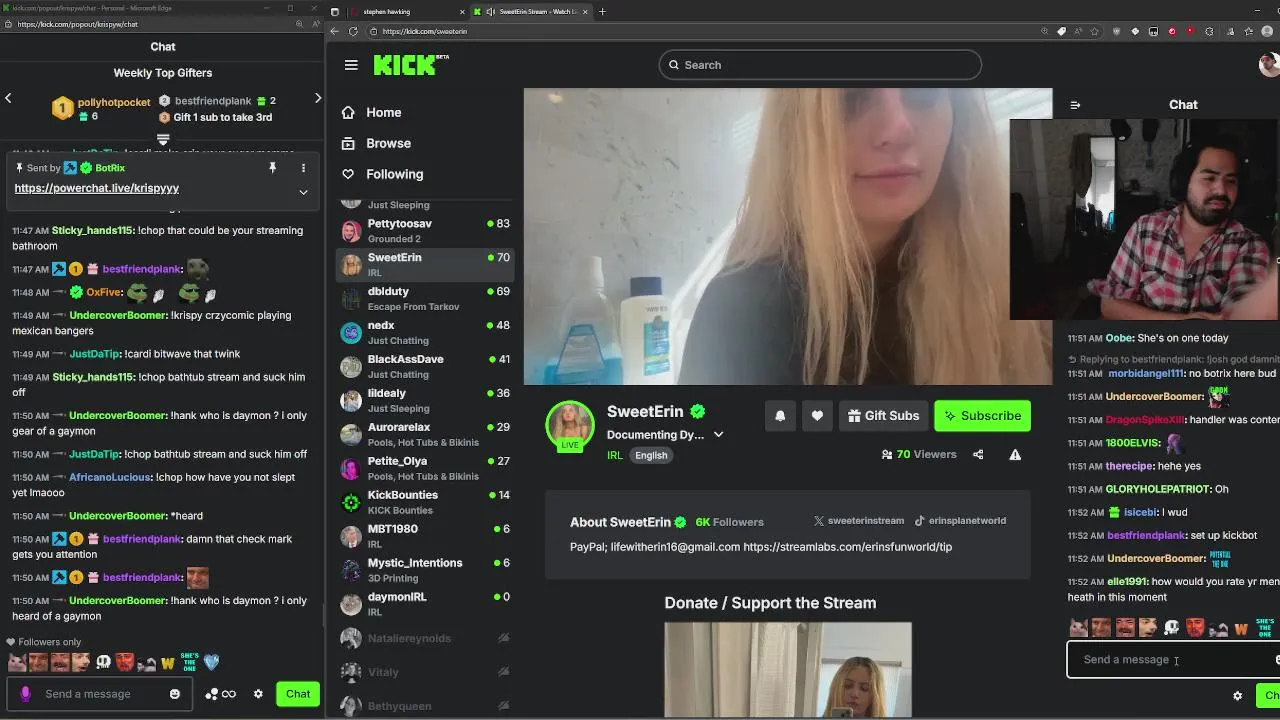Go to next top gifters slide

(318, 98)
